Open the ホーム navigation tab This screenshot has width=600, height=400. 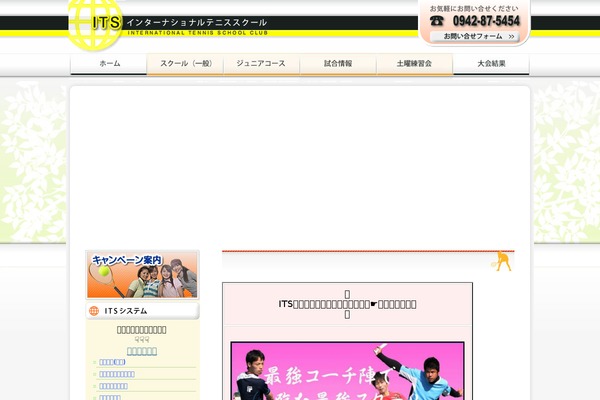[x=109, y=64]
